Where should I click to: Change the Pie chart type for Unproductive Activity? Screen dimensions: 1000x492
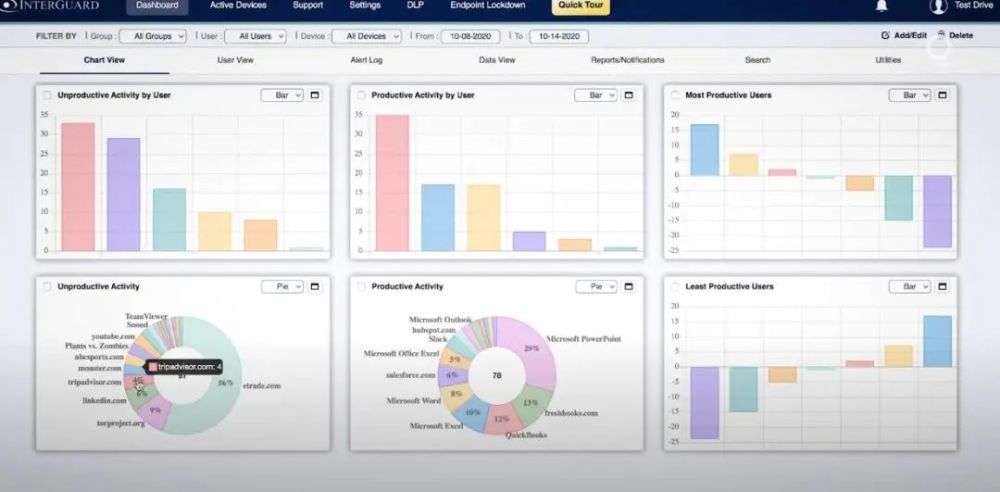click(x=282, y=287)
